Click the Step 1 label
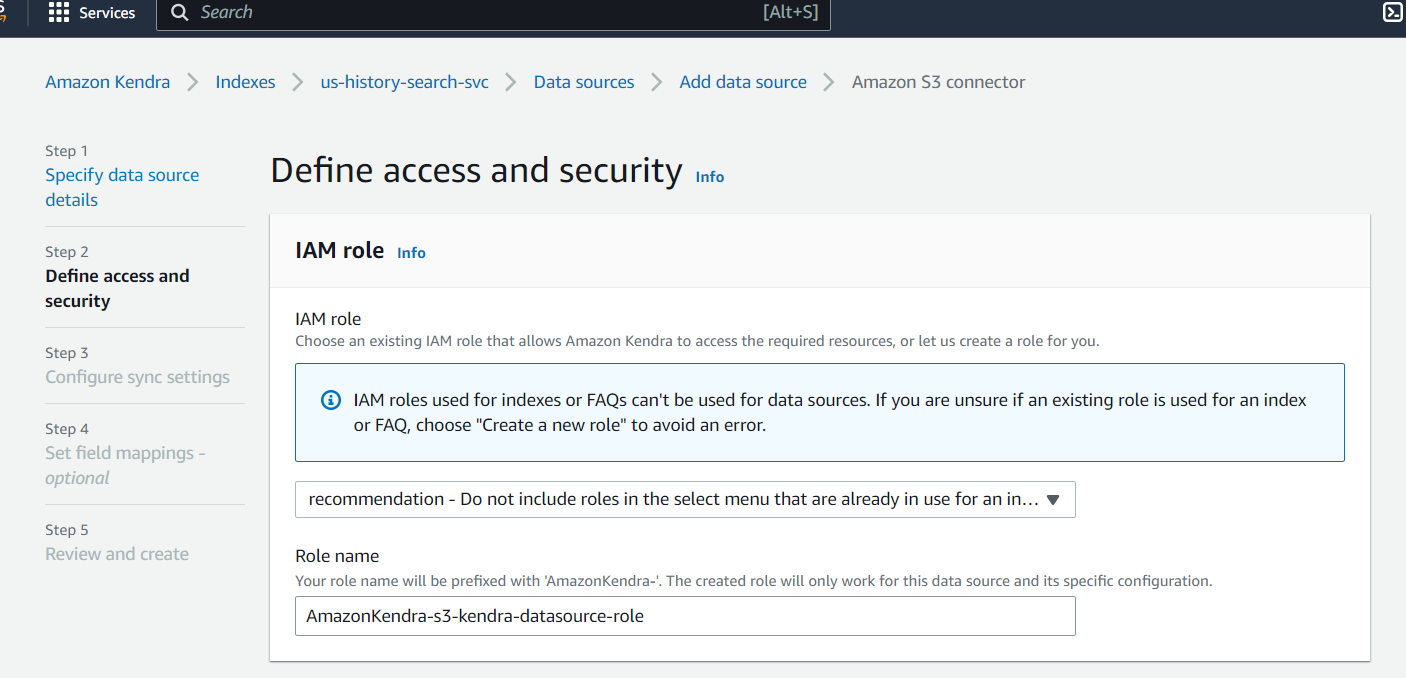The image size is (1406, 678). (67, 151)
